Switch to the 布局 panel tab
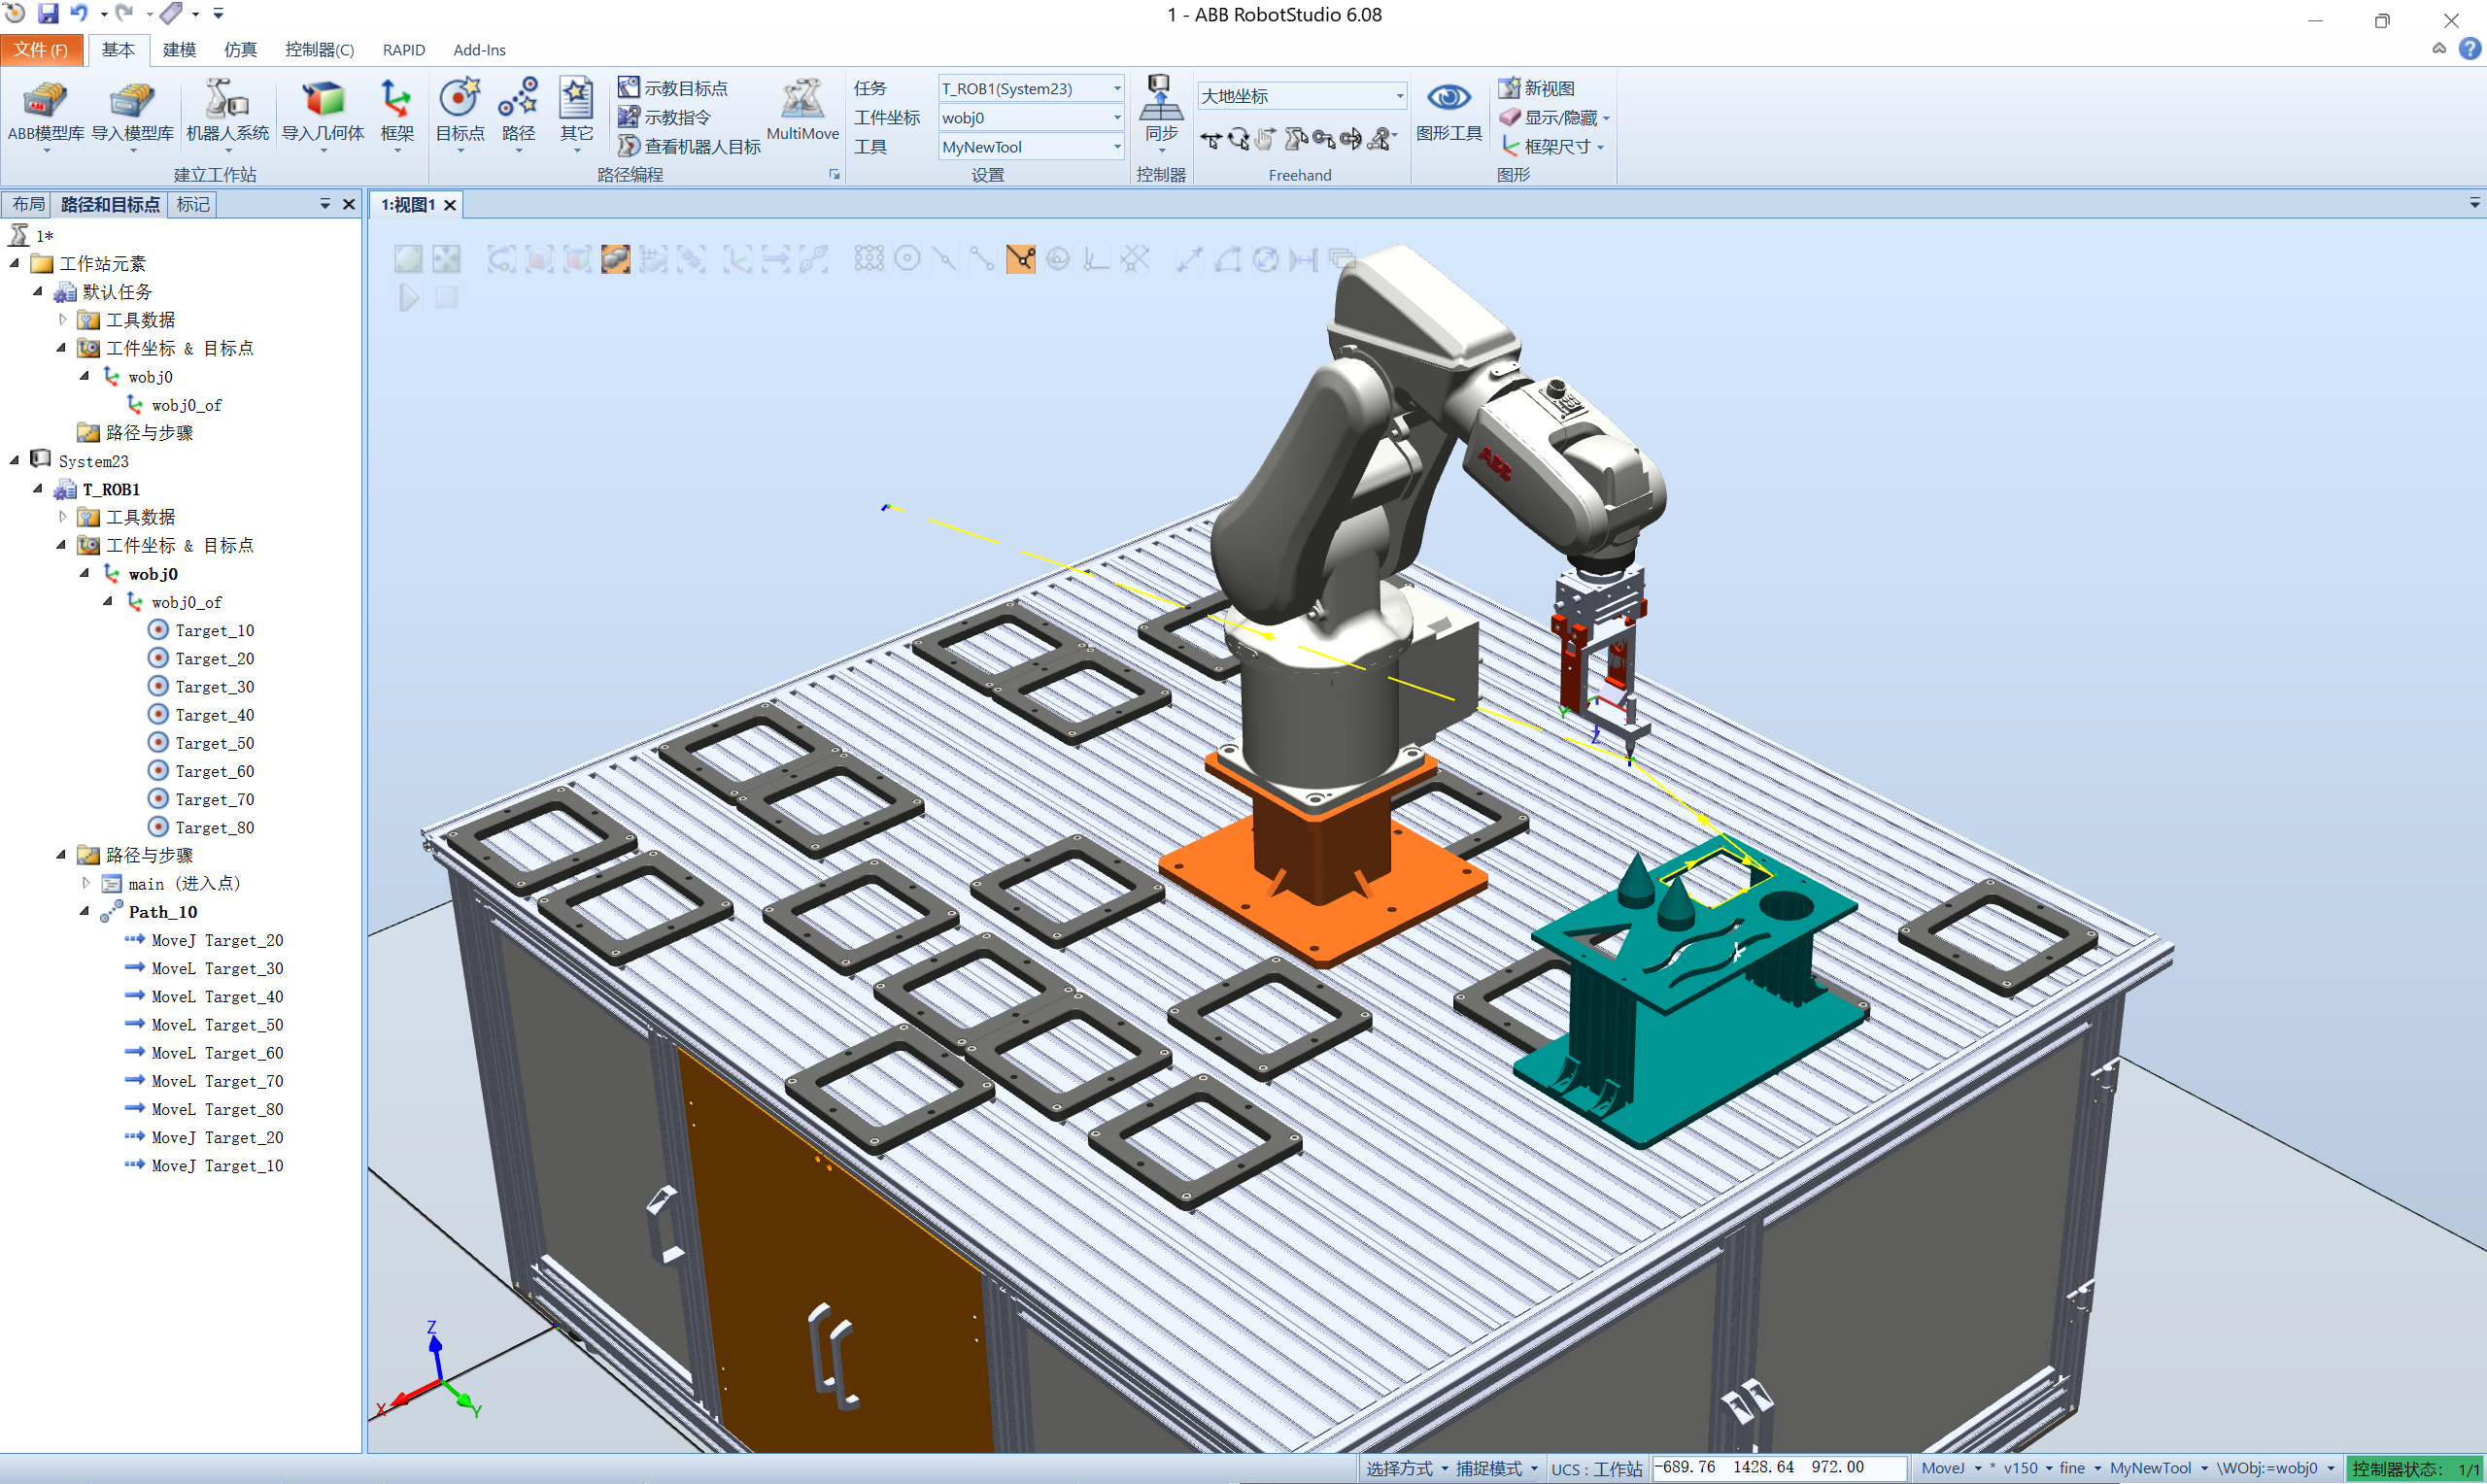Viewport: 2487px width, 1484px height. [x=28, y=204]
